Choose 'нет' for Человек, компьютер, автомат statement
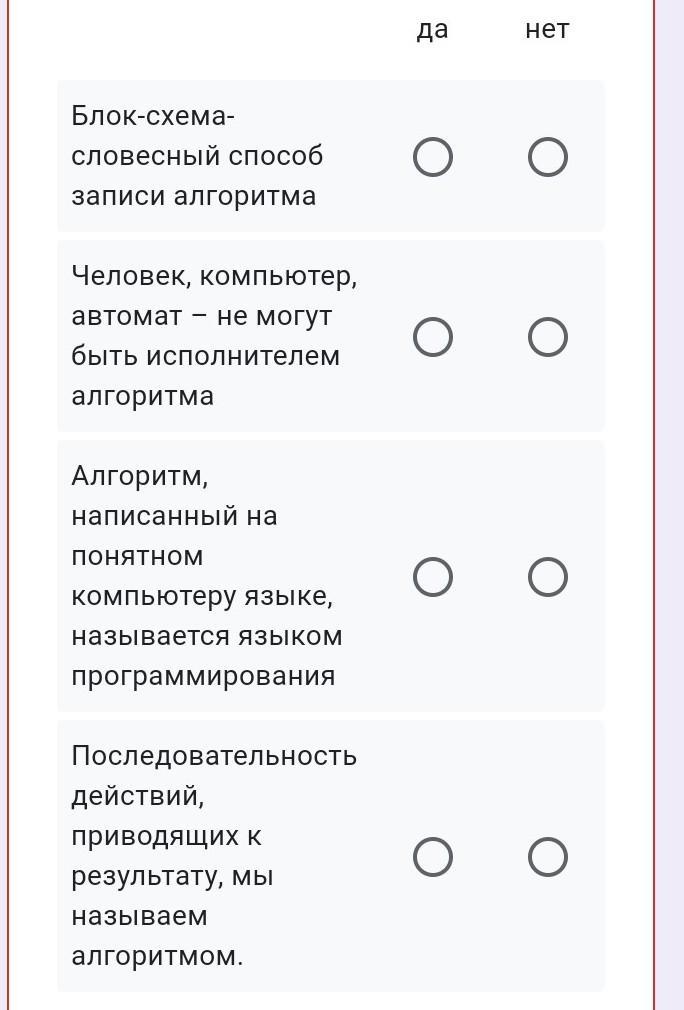 pos(547,337)
